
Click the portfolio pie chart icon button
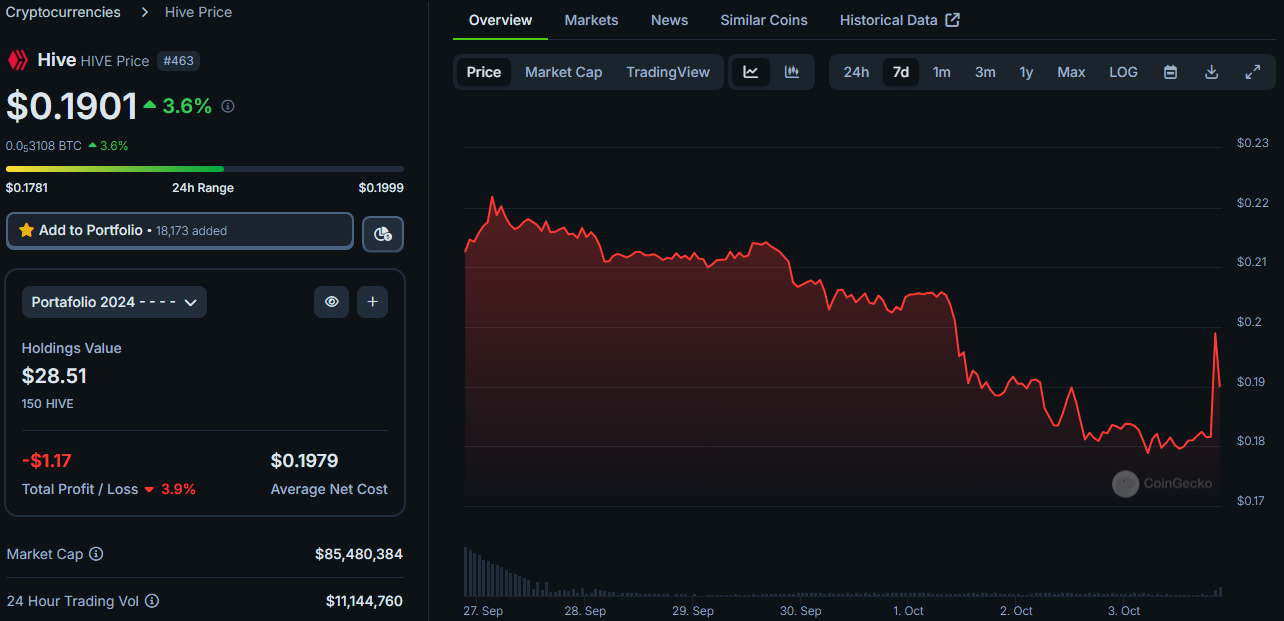pos(382,233)
